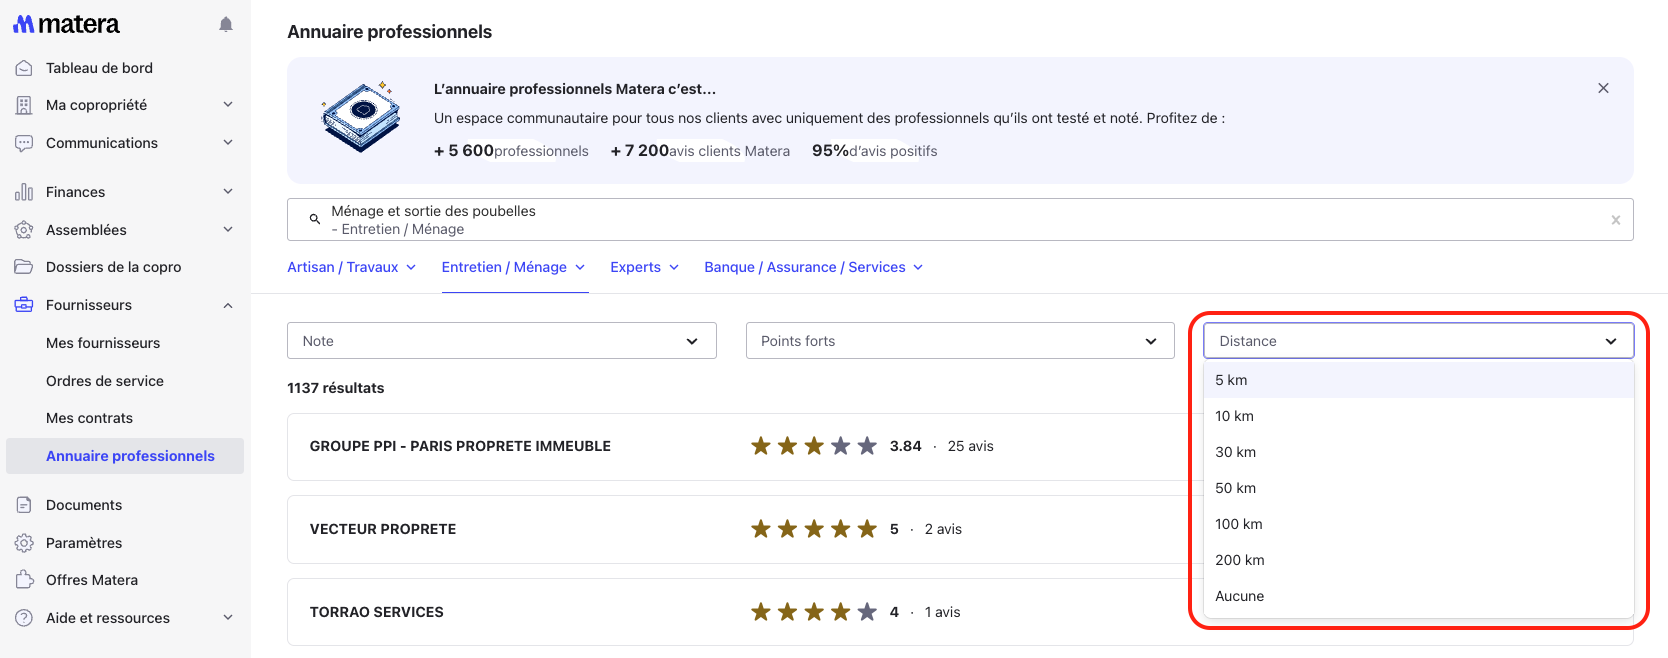This screenshot has width=1668, height=658.
Task: Open Dossiers de la copro folder icon
Action: click(x=24, y=267)
